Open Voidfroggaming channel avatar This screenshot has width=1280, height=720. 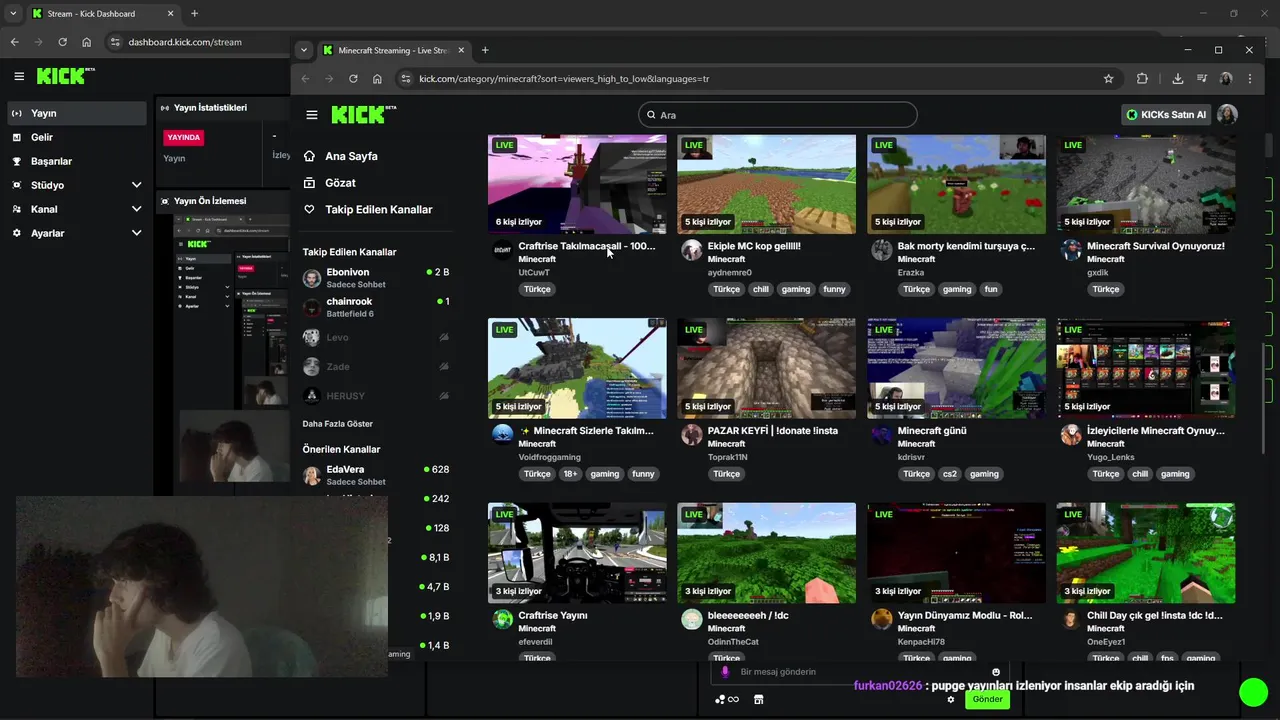pos(502,434)
